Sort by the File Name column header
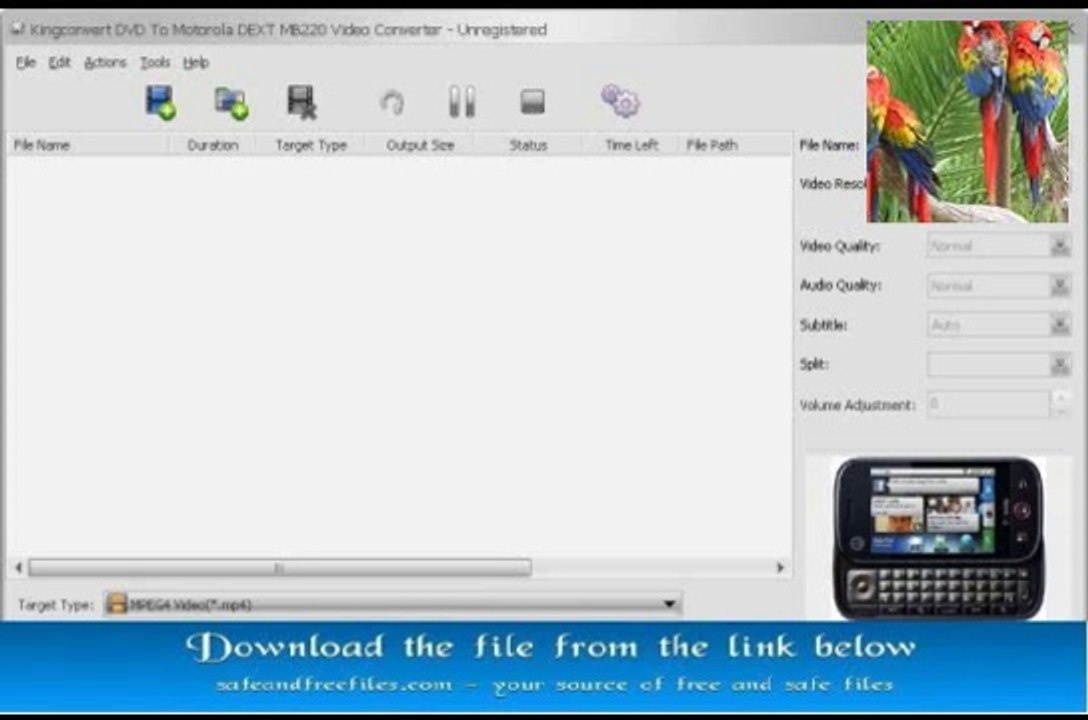The image size is (1088, 720). [88, 145]
